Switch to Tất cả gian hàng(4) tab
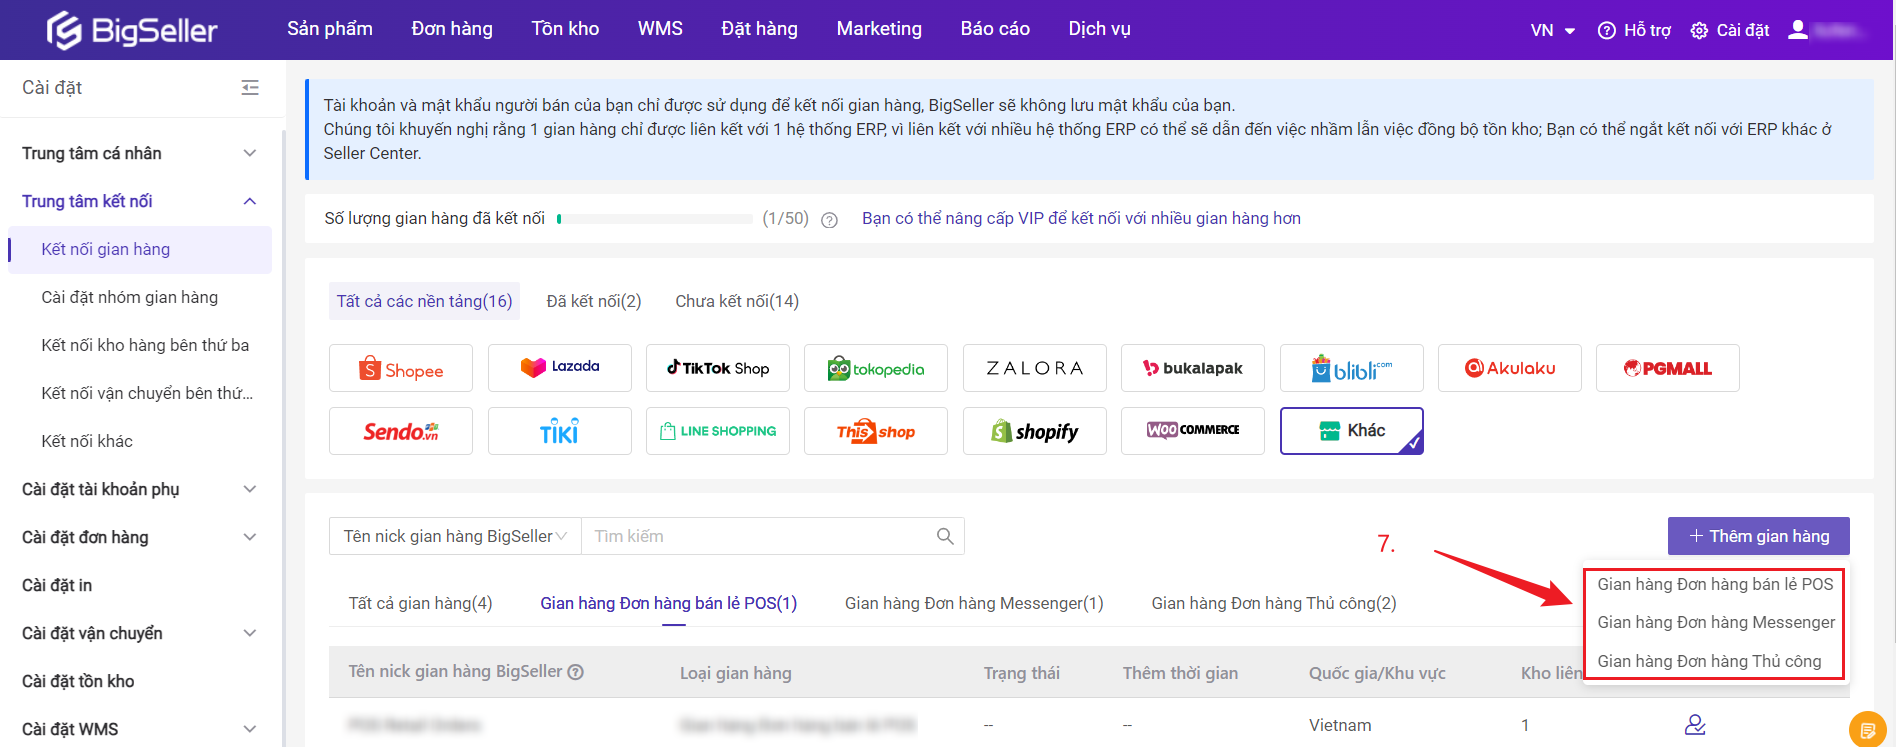 (x=420, y=603)
